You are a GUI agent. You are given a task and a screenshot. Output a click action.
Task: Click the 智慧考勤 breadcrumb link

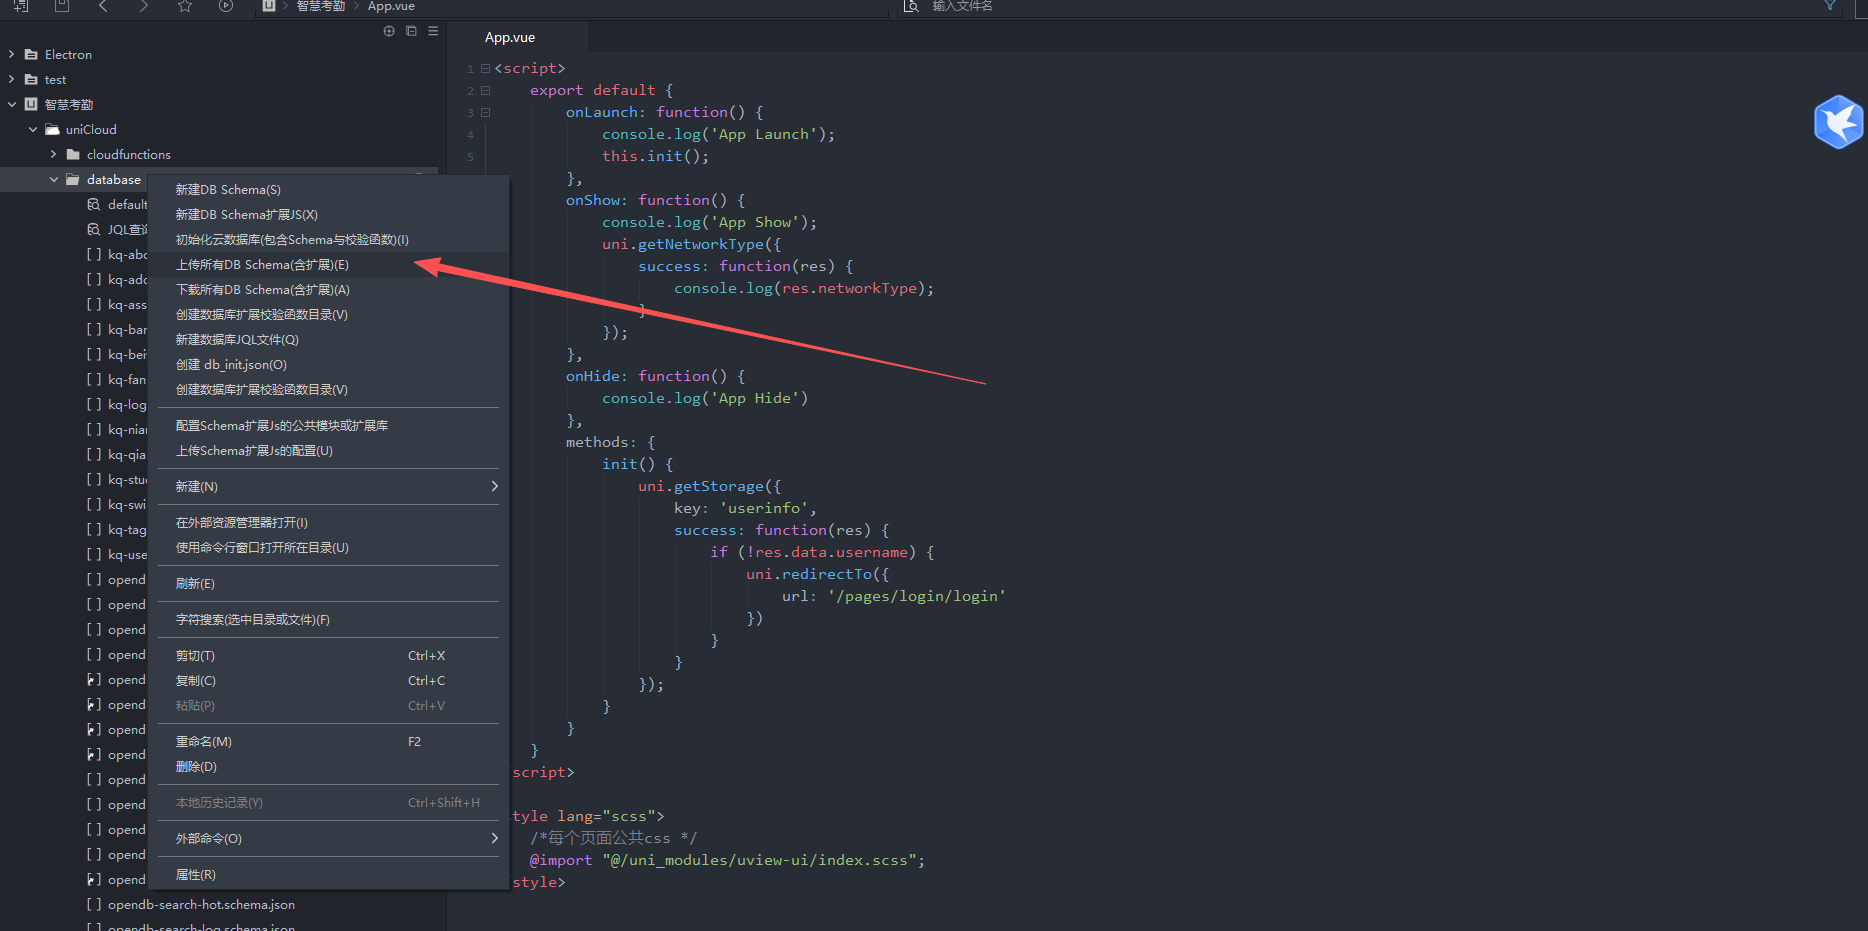pyautogui.click(x=320, y=6)
